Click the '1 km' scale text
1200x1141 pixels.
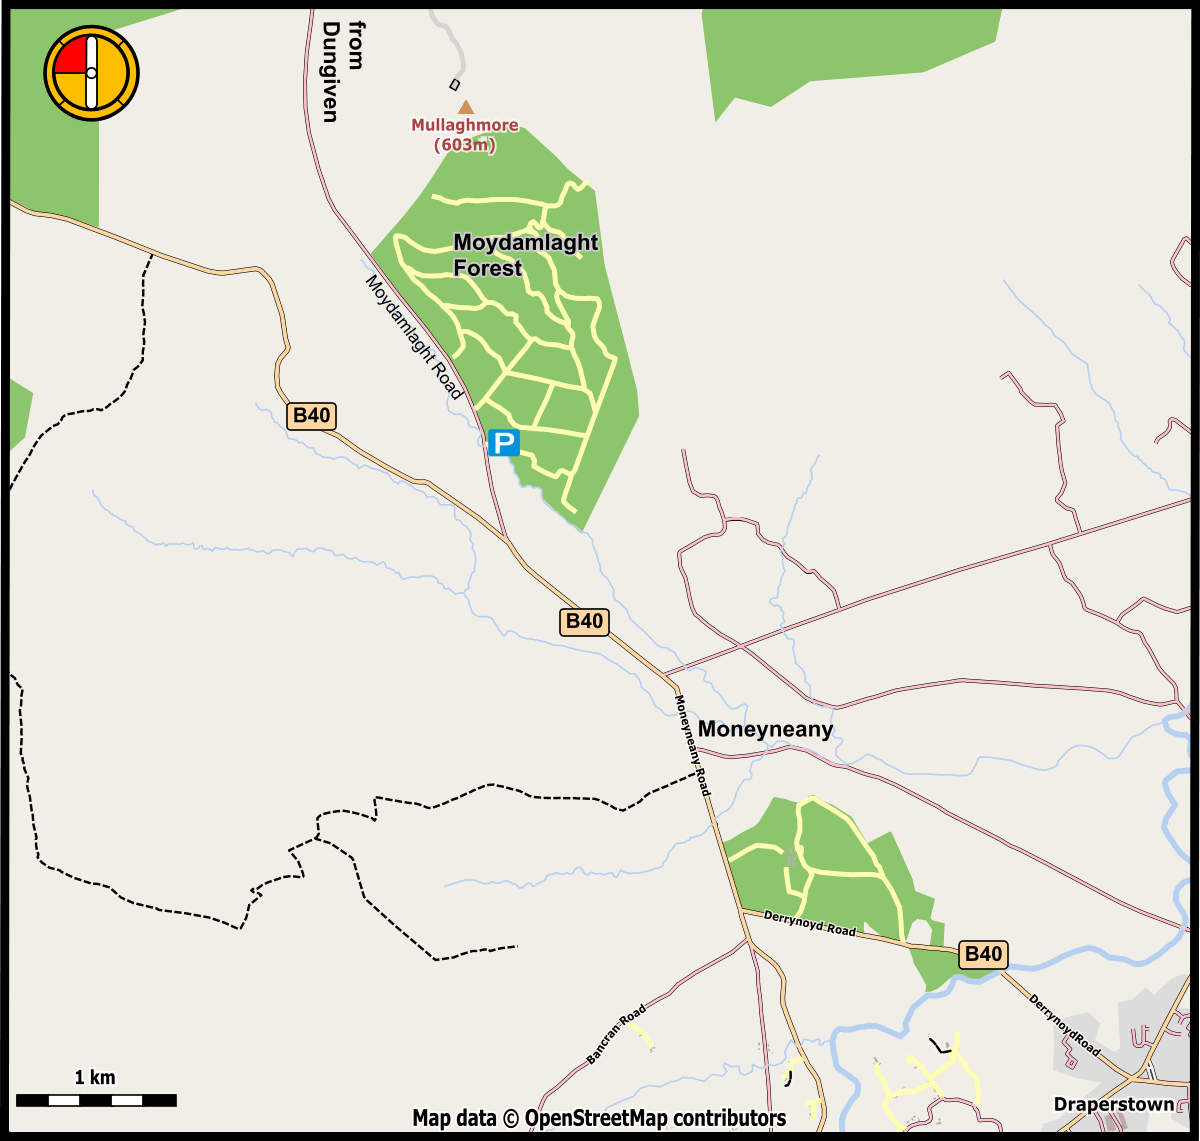point(95,1078)
